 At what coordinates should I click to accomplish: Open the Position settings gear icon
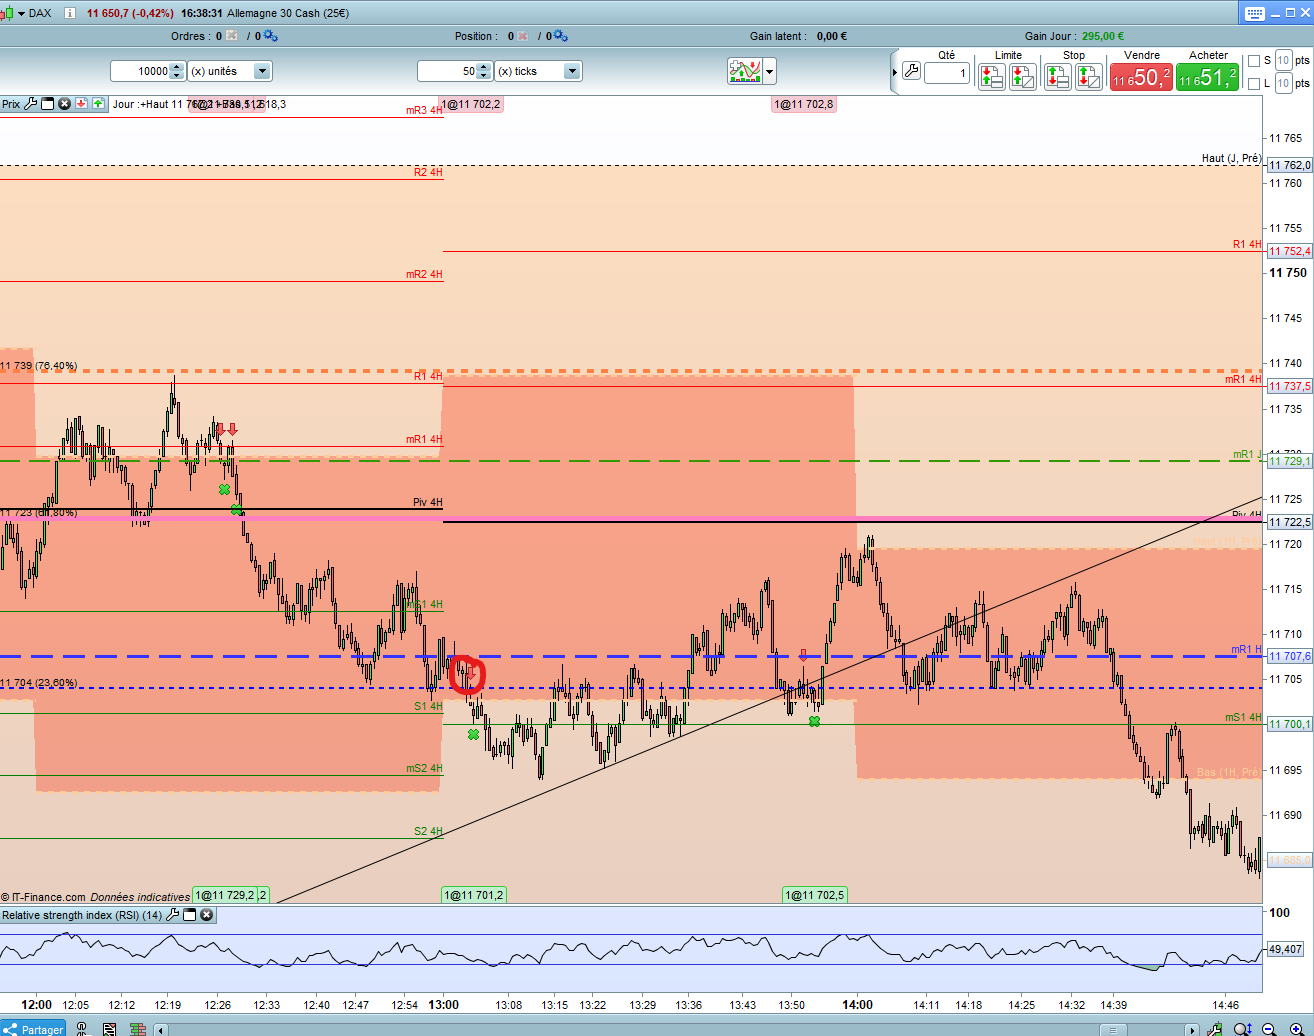click(x=560, y=36)
